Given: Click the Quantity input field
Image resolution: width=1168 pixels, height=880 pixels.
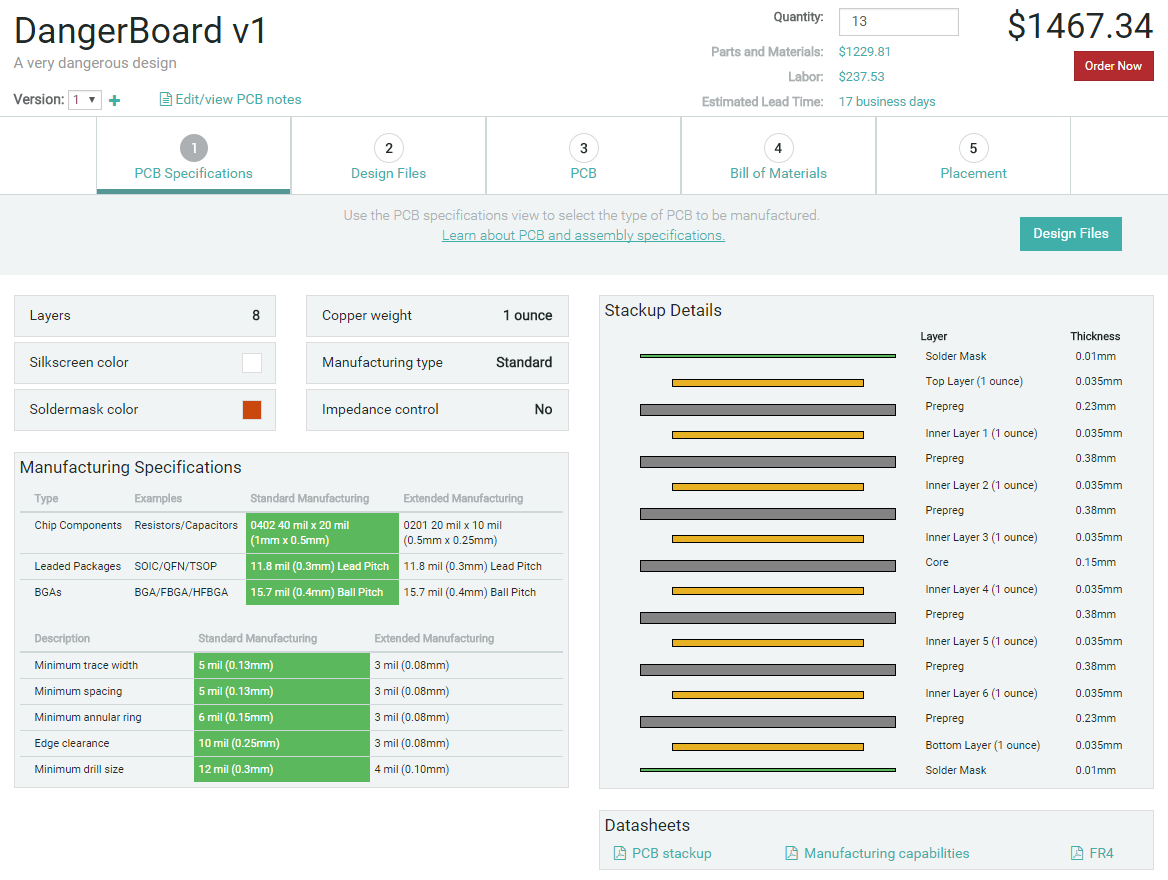Looking at the screenshot, I should [898, 22].
